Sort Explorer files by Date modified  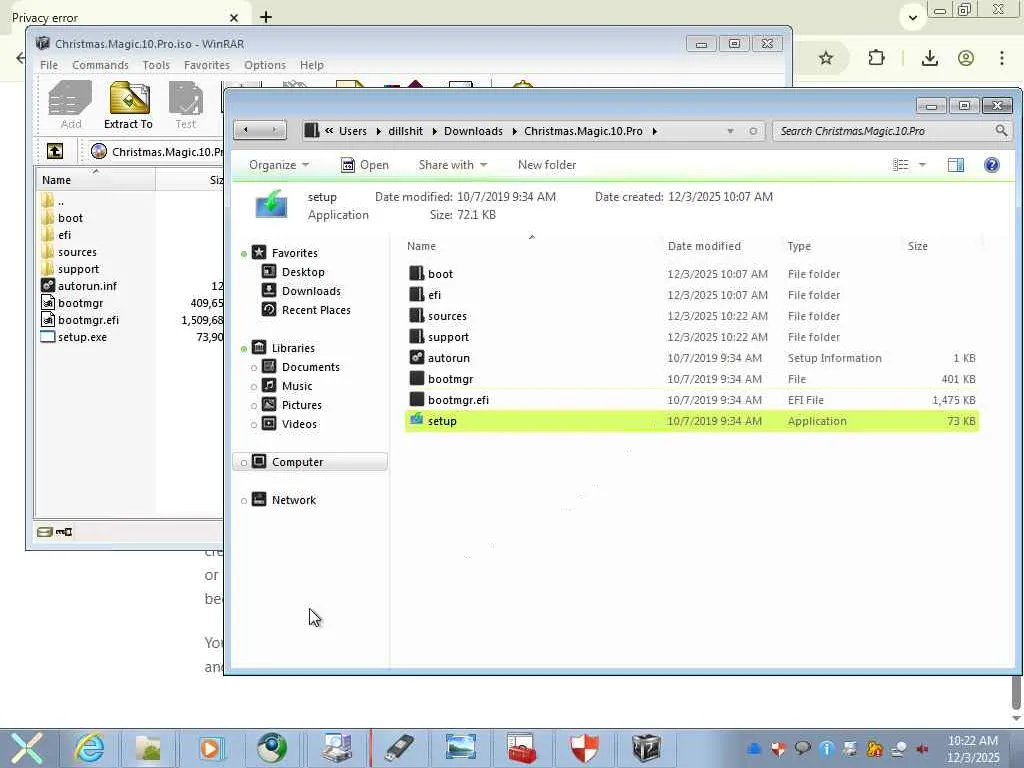(704, 246)
